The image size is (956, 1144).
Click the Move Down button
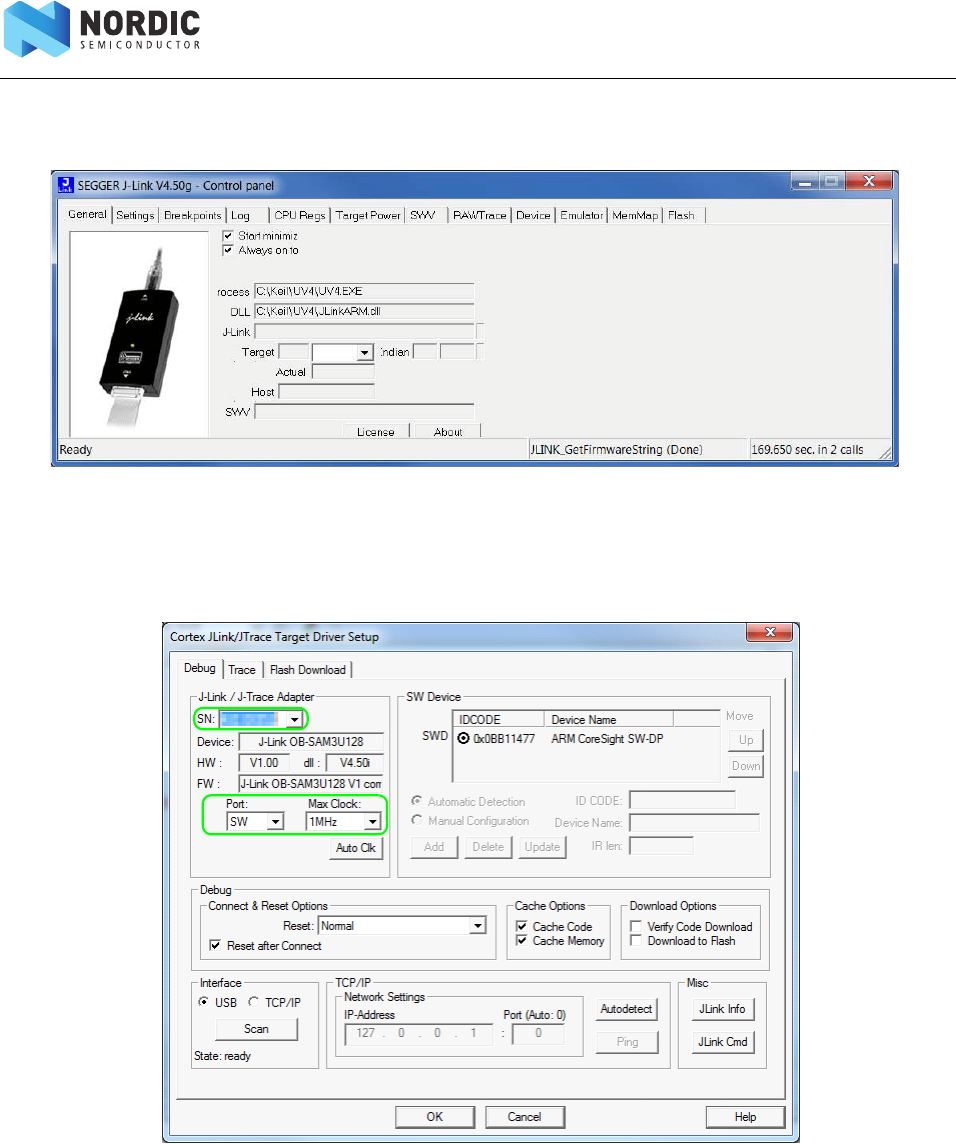pyautogui.click(x=746, y=766)
